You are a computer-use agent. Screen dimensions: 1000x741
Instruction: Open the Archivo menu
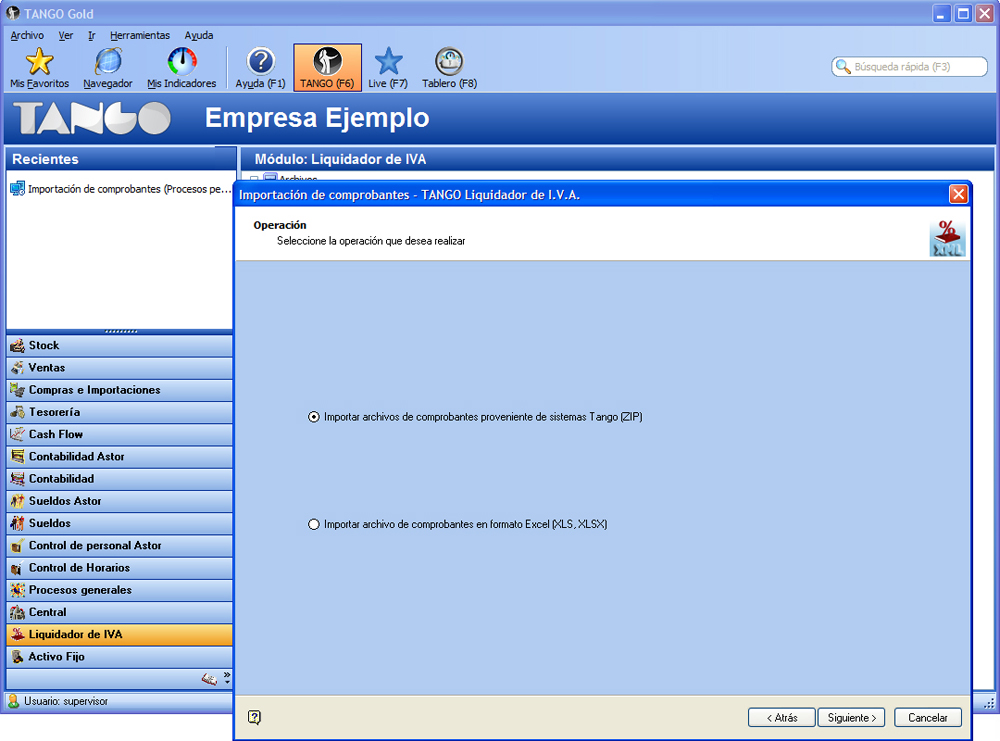[27, 36]
